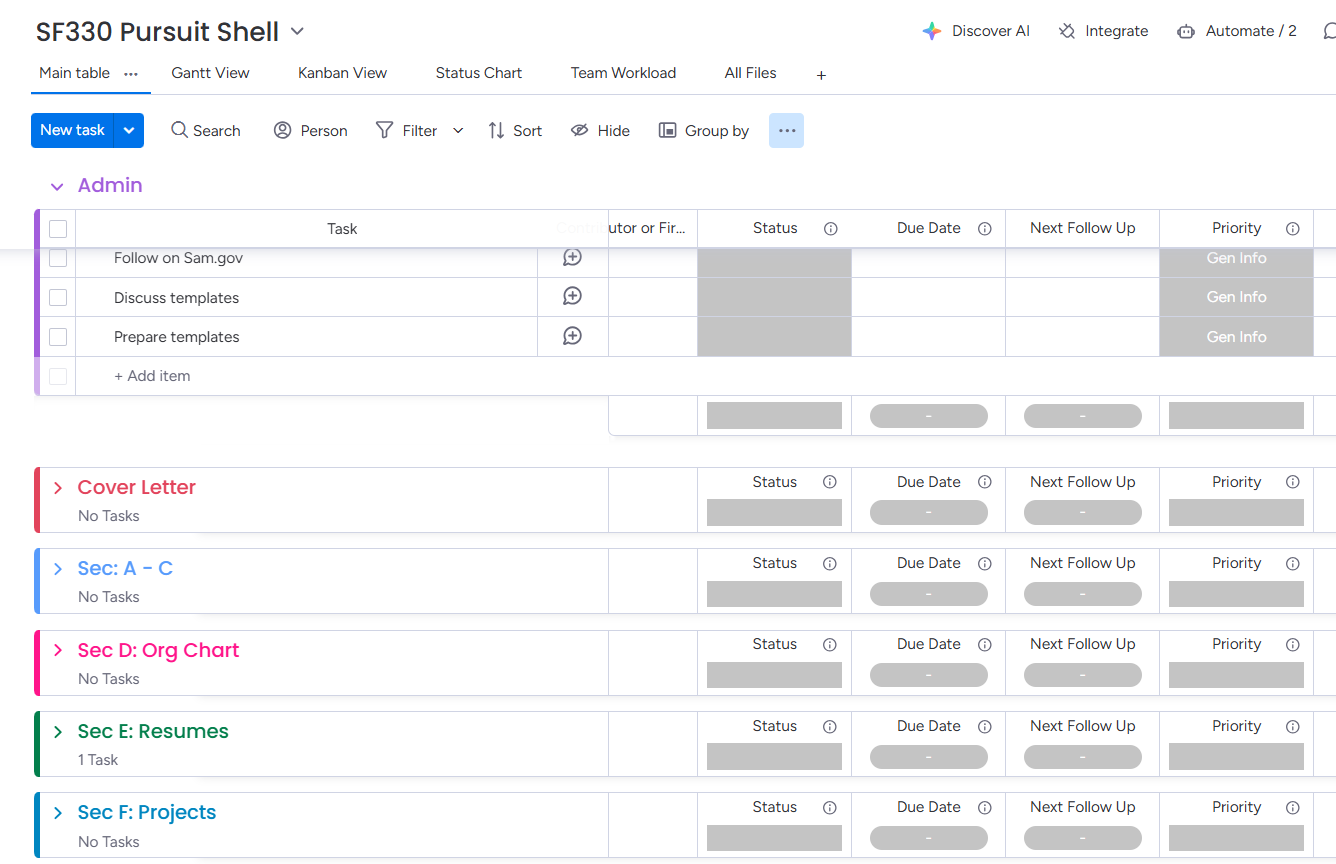Screen dimensions: 1336x864
Task: Check the Follow on Sam.gov row checkbox
Action: [x=58, y=258]
